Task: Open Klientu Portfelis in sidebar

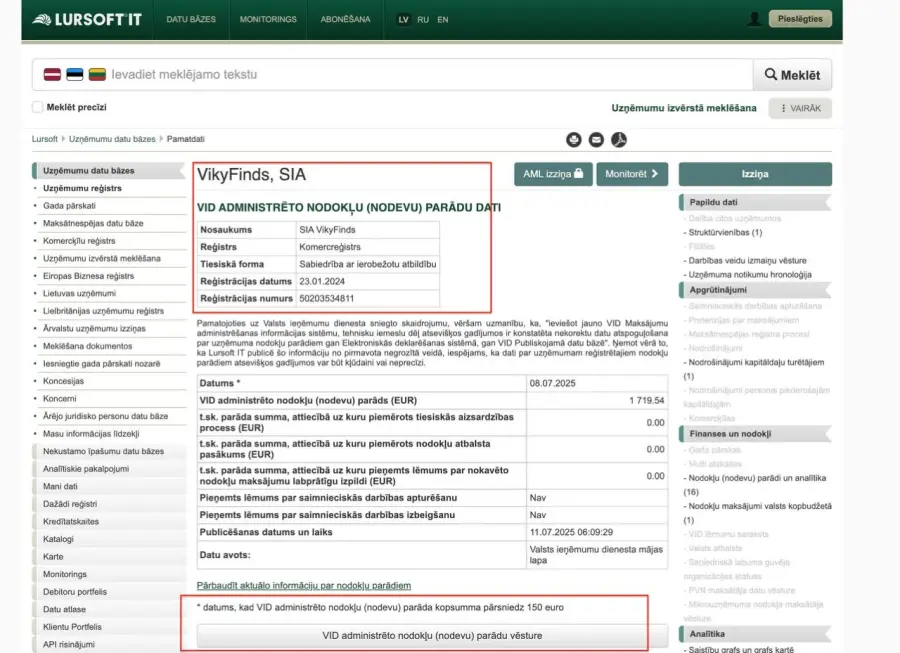Action: [x=72, y=627]
